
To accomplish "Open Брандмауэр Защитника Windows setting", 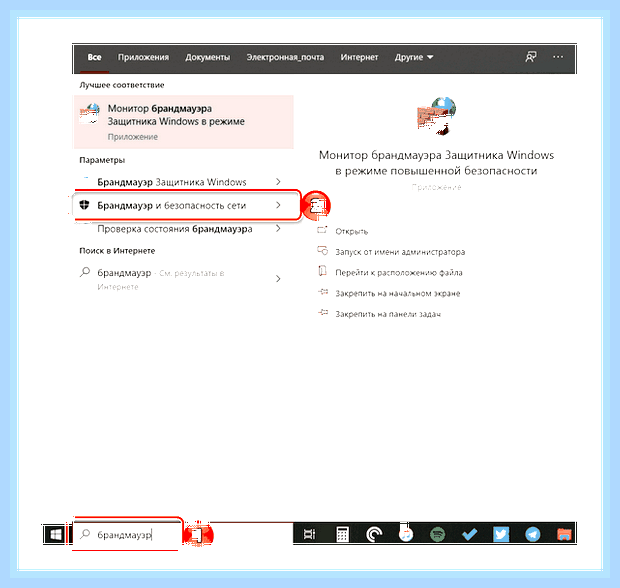I will click(183, 182).
